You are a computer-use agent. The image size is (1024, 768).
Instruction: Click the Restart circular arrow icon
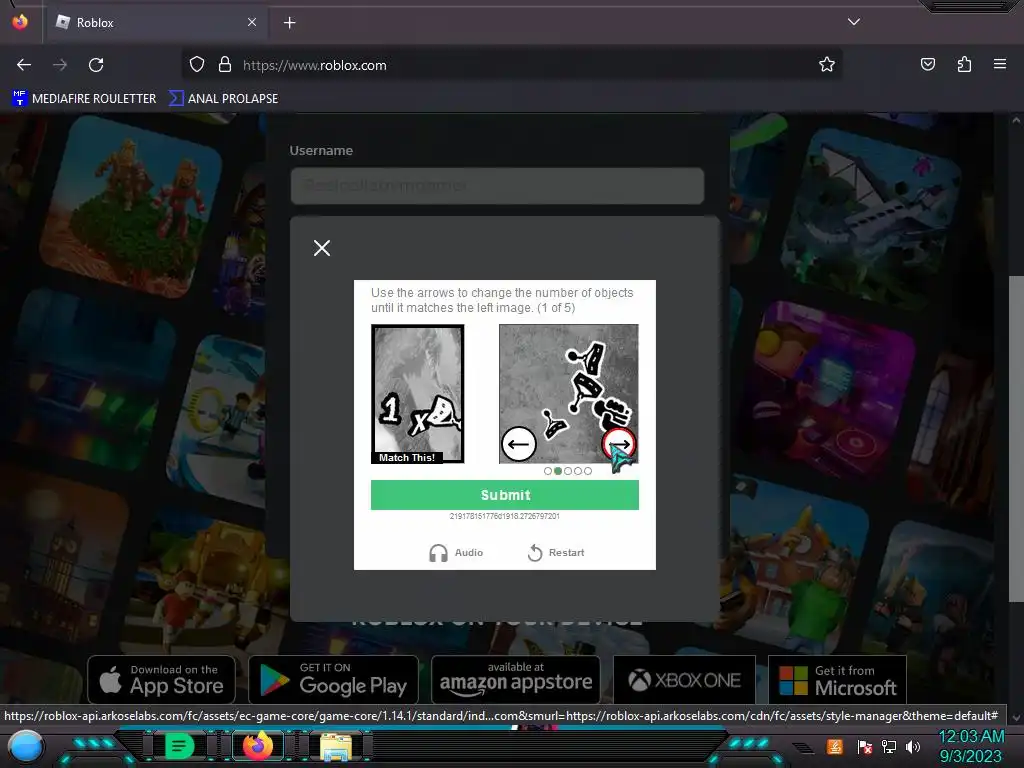click(x=535, y=552)
